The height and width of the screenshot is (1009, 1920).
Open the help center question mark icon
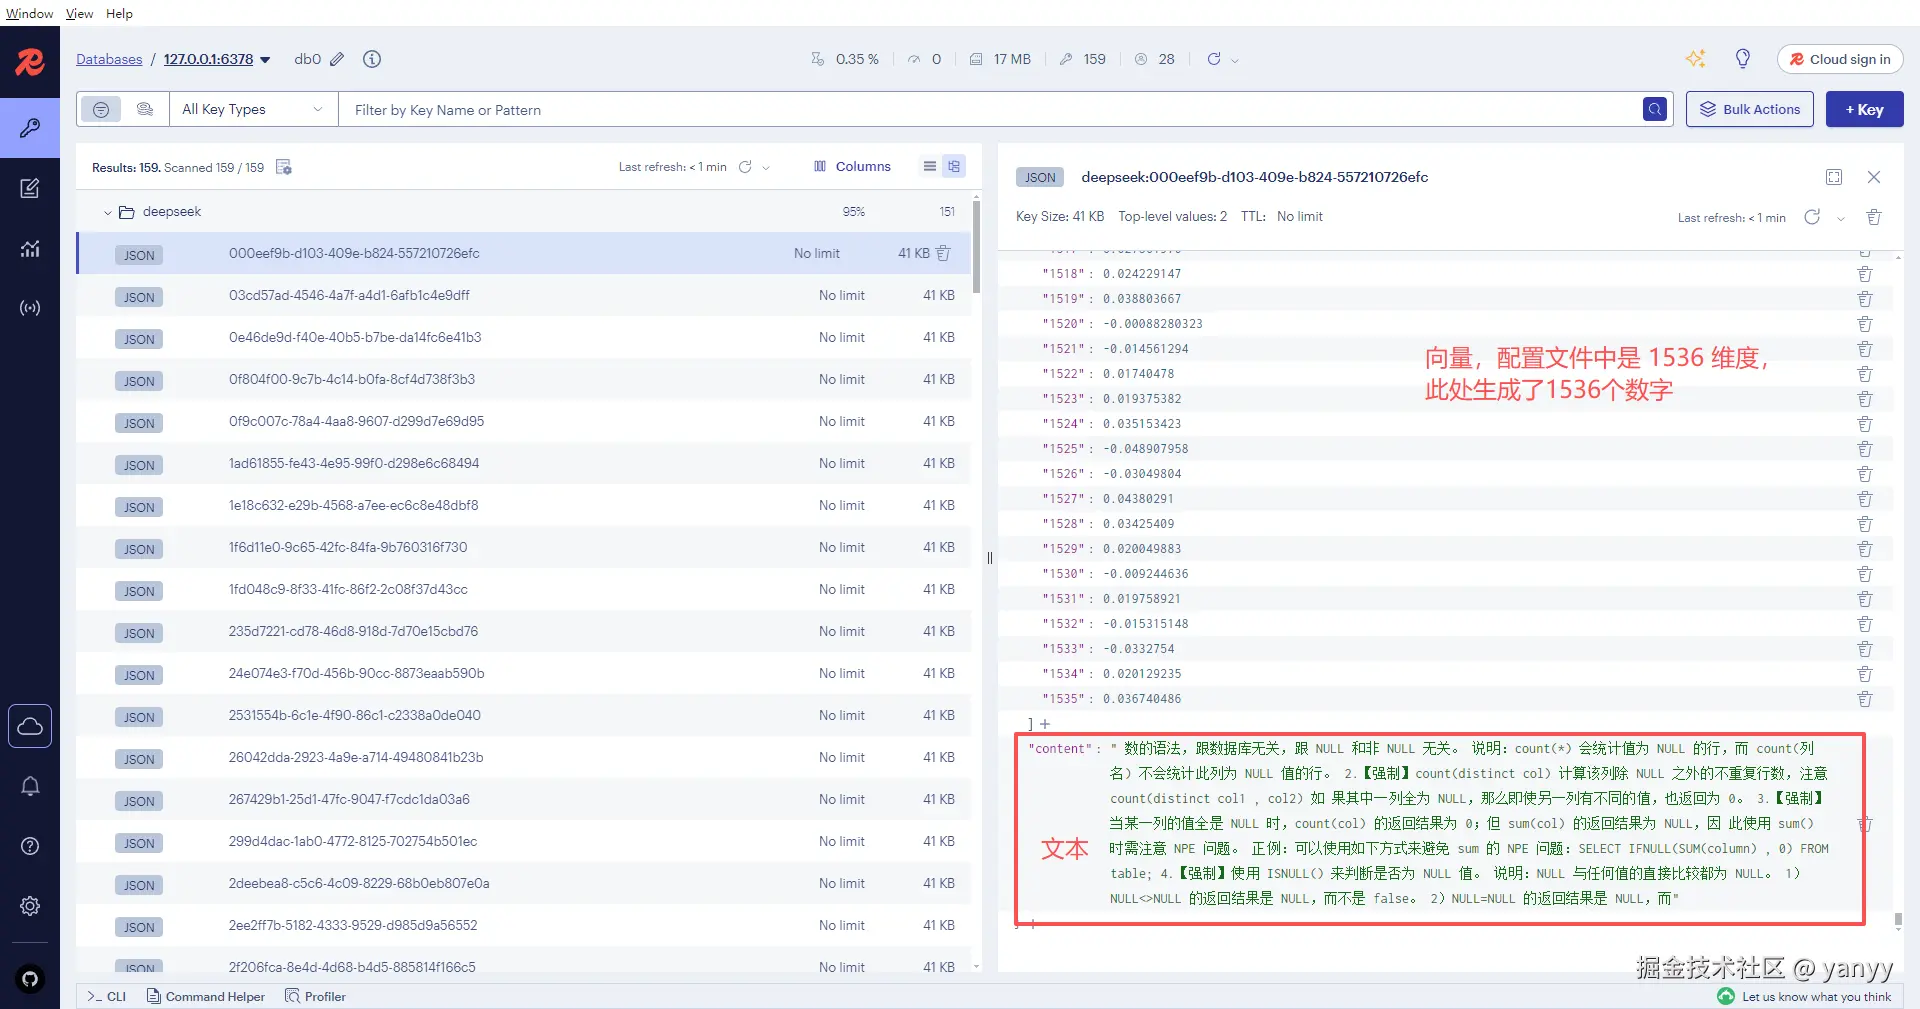(x=30, y=846)
